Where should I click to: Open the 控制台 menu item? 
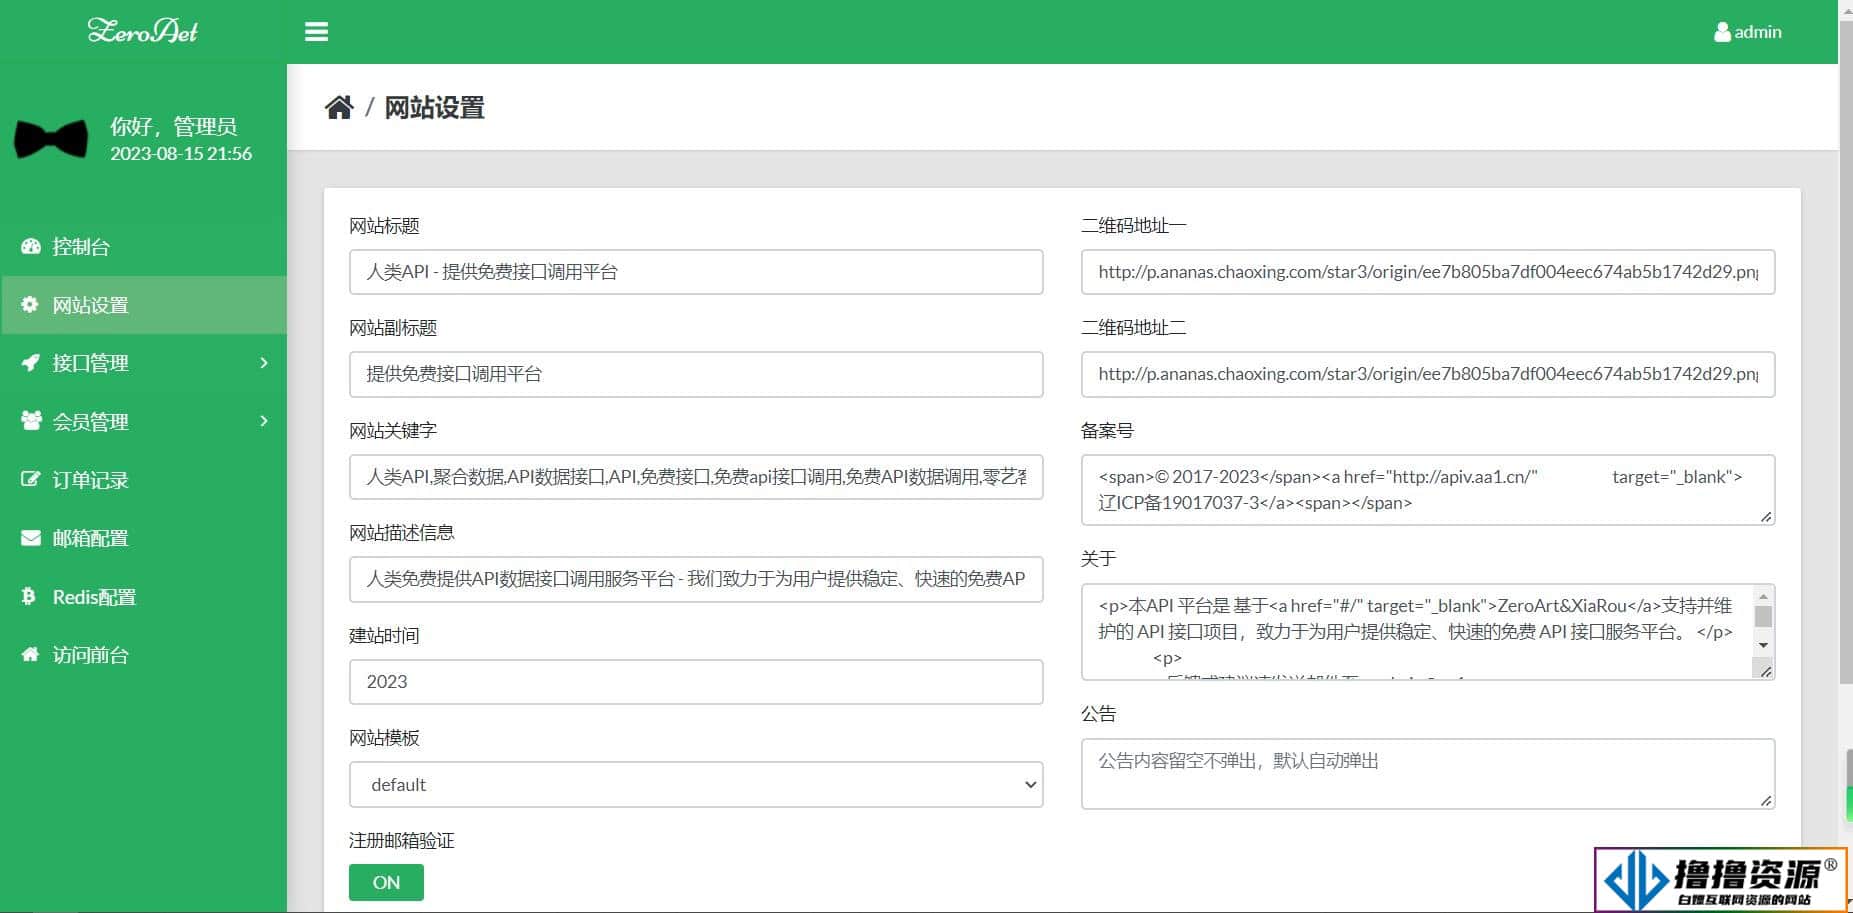[x=143, y=246]
